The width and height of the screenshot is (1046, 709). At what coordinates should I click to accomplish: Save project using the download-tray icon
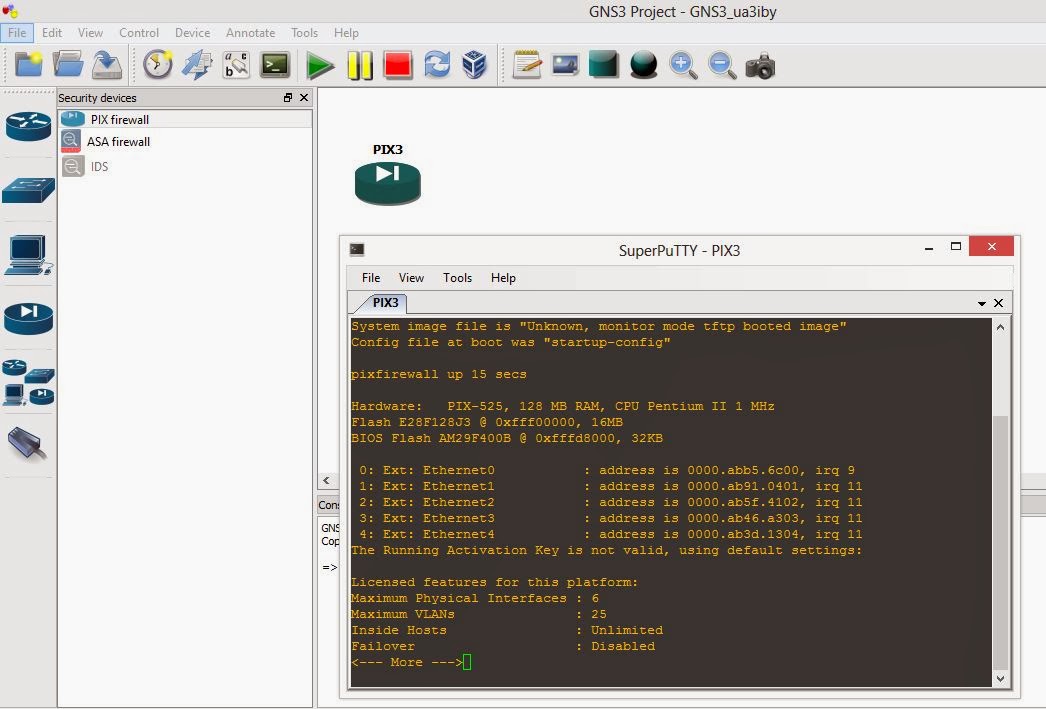(107, 65)
